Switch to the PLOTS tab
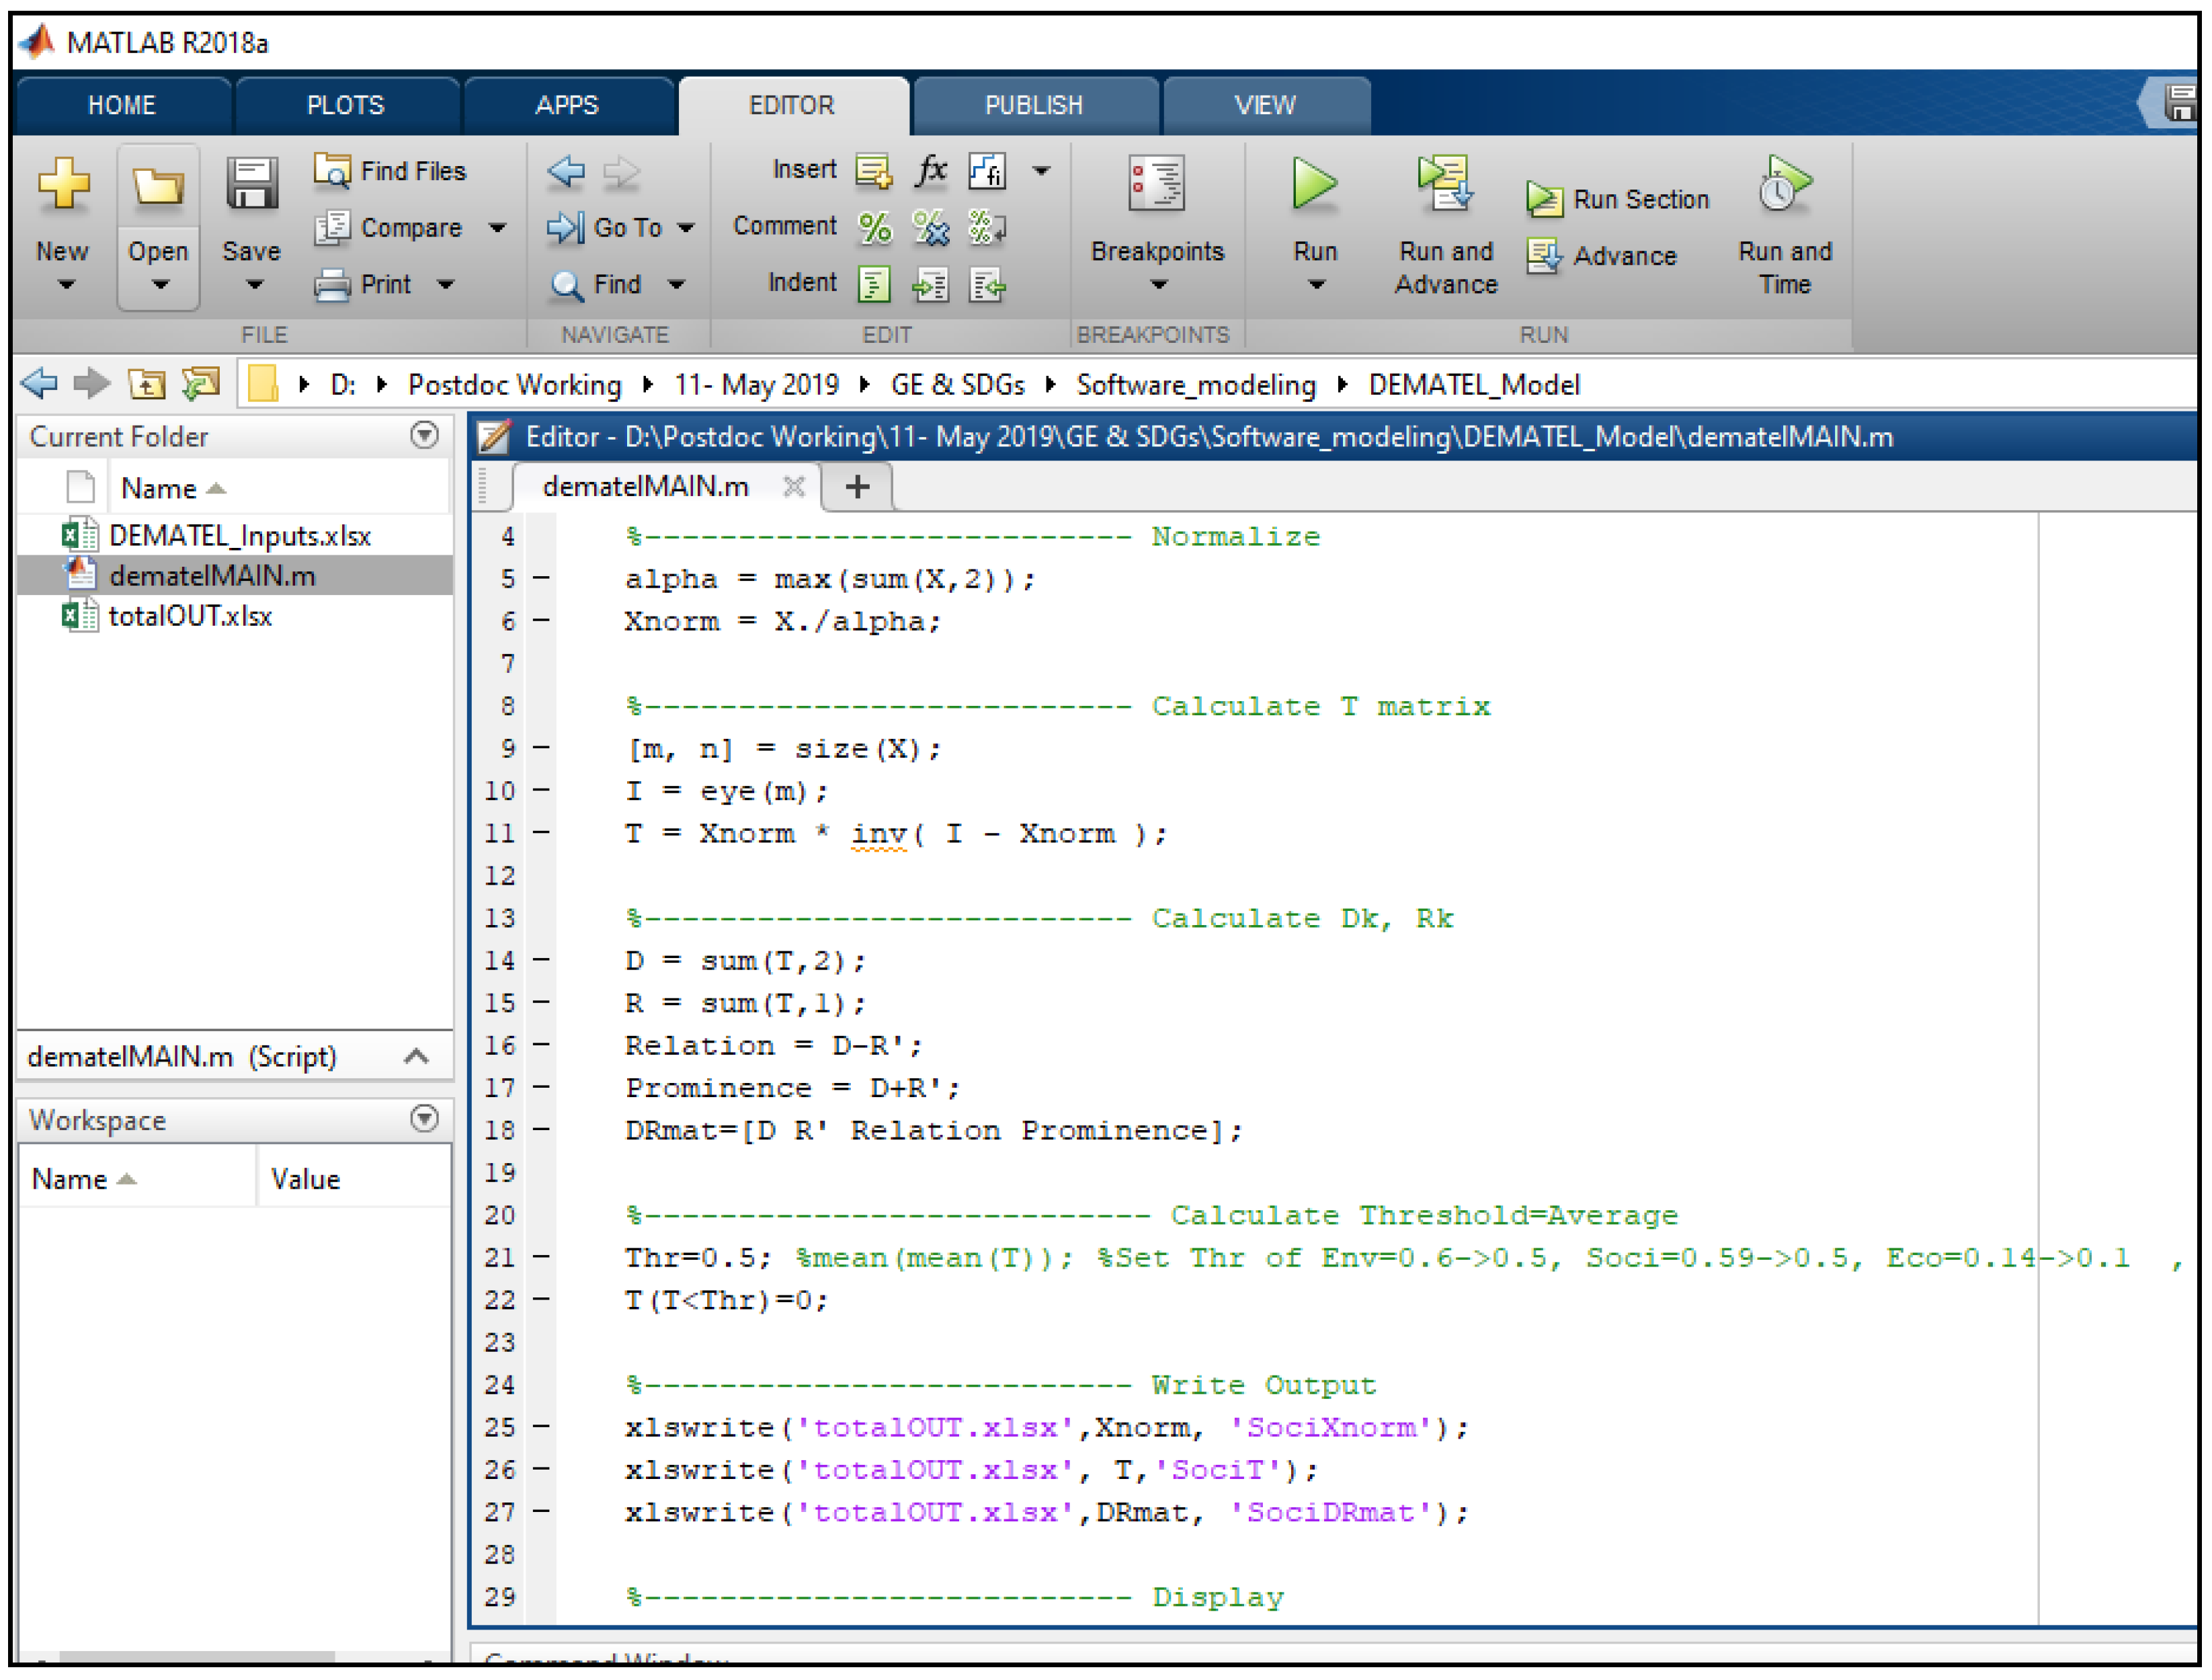This screenshot has height=1680, width=2212. (x=345, y=105)
